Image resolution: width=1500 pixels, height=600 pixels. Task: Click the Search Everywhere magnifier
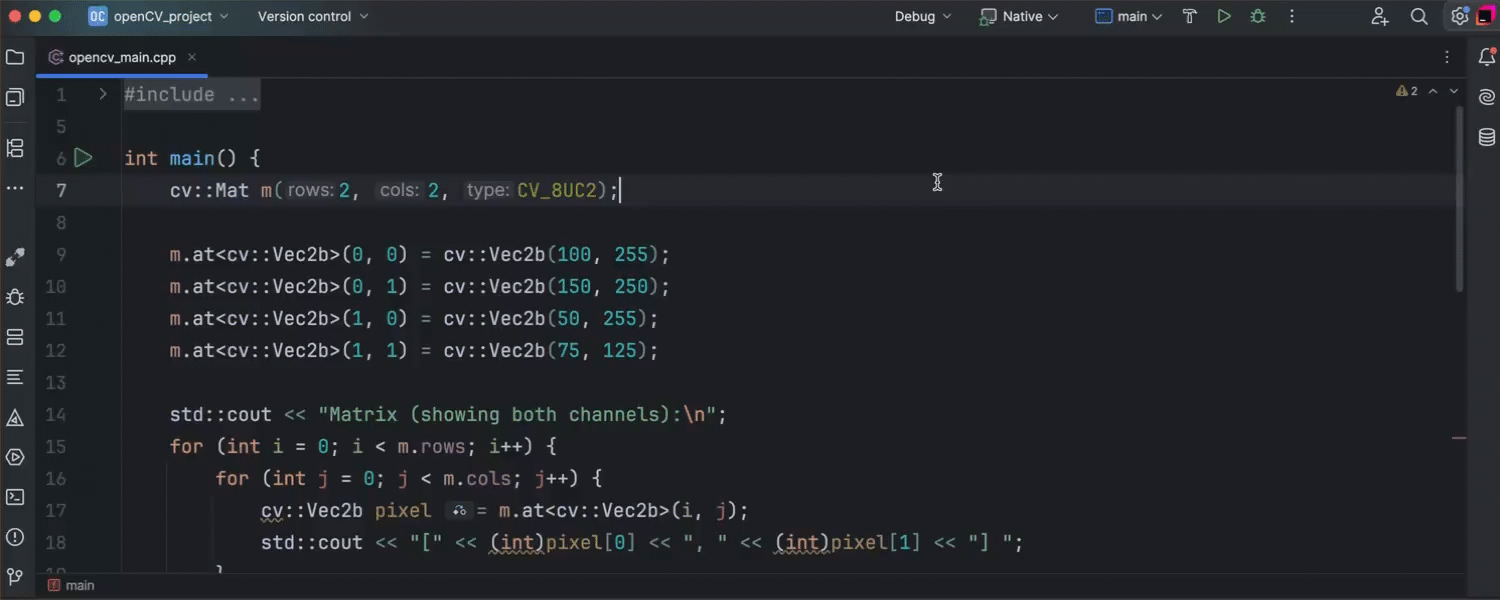[x=1419, y=17]
